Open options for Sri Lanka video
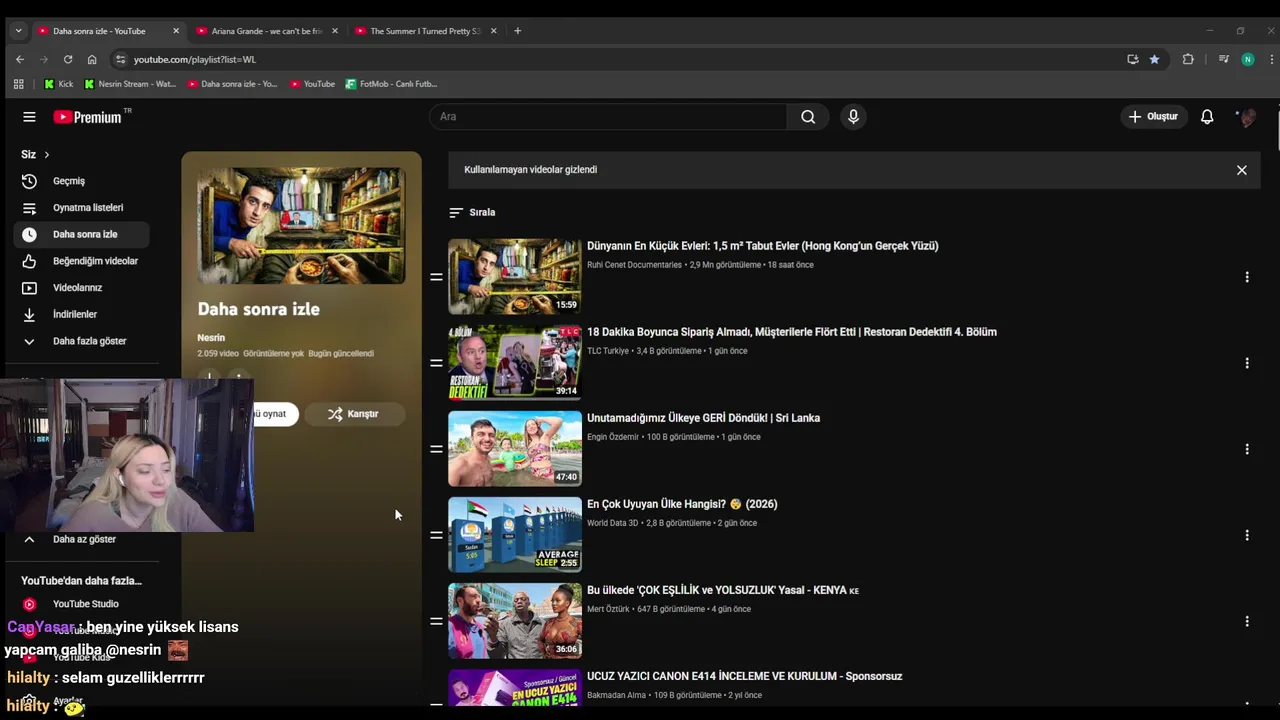This screenshot has width=1280, height=720. [x=1247, y=449]
